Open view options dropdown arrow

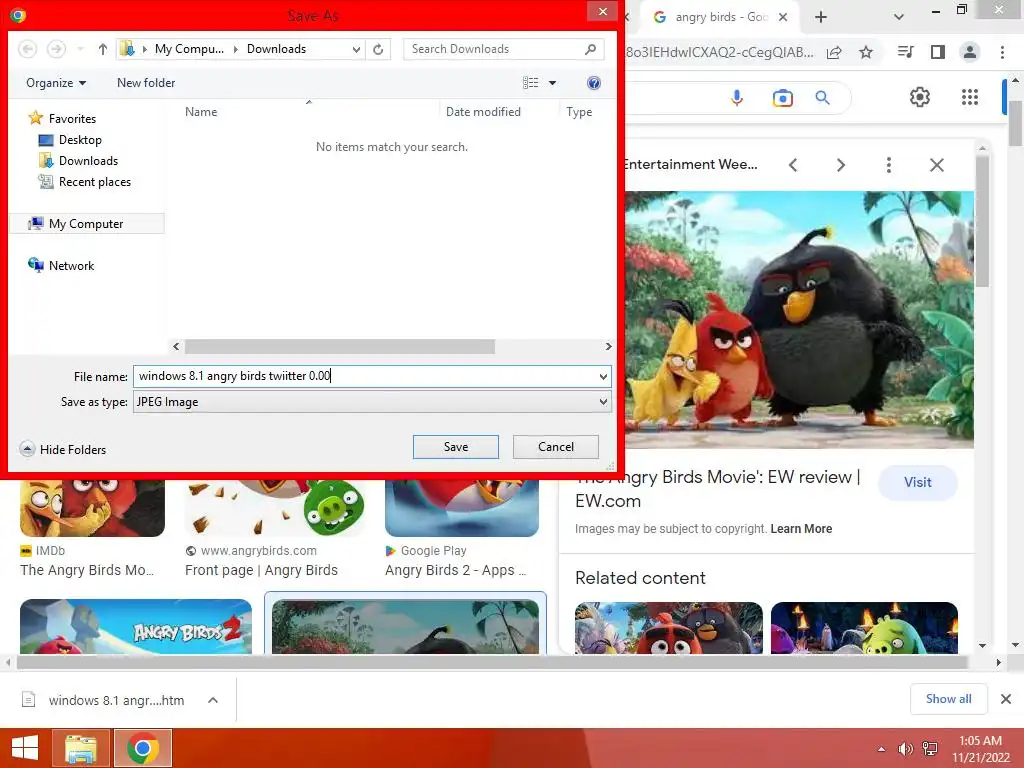[552, 83]
